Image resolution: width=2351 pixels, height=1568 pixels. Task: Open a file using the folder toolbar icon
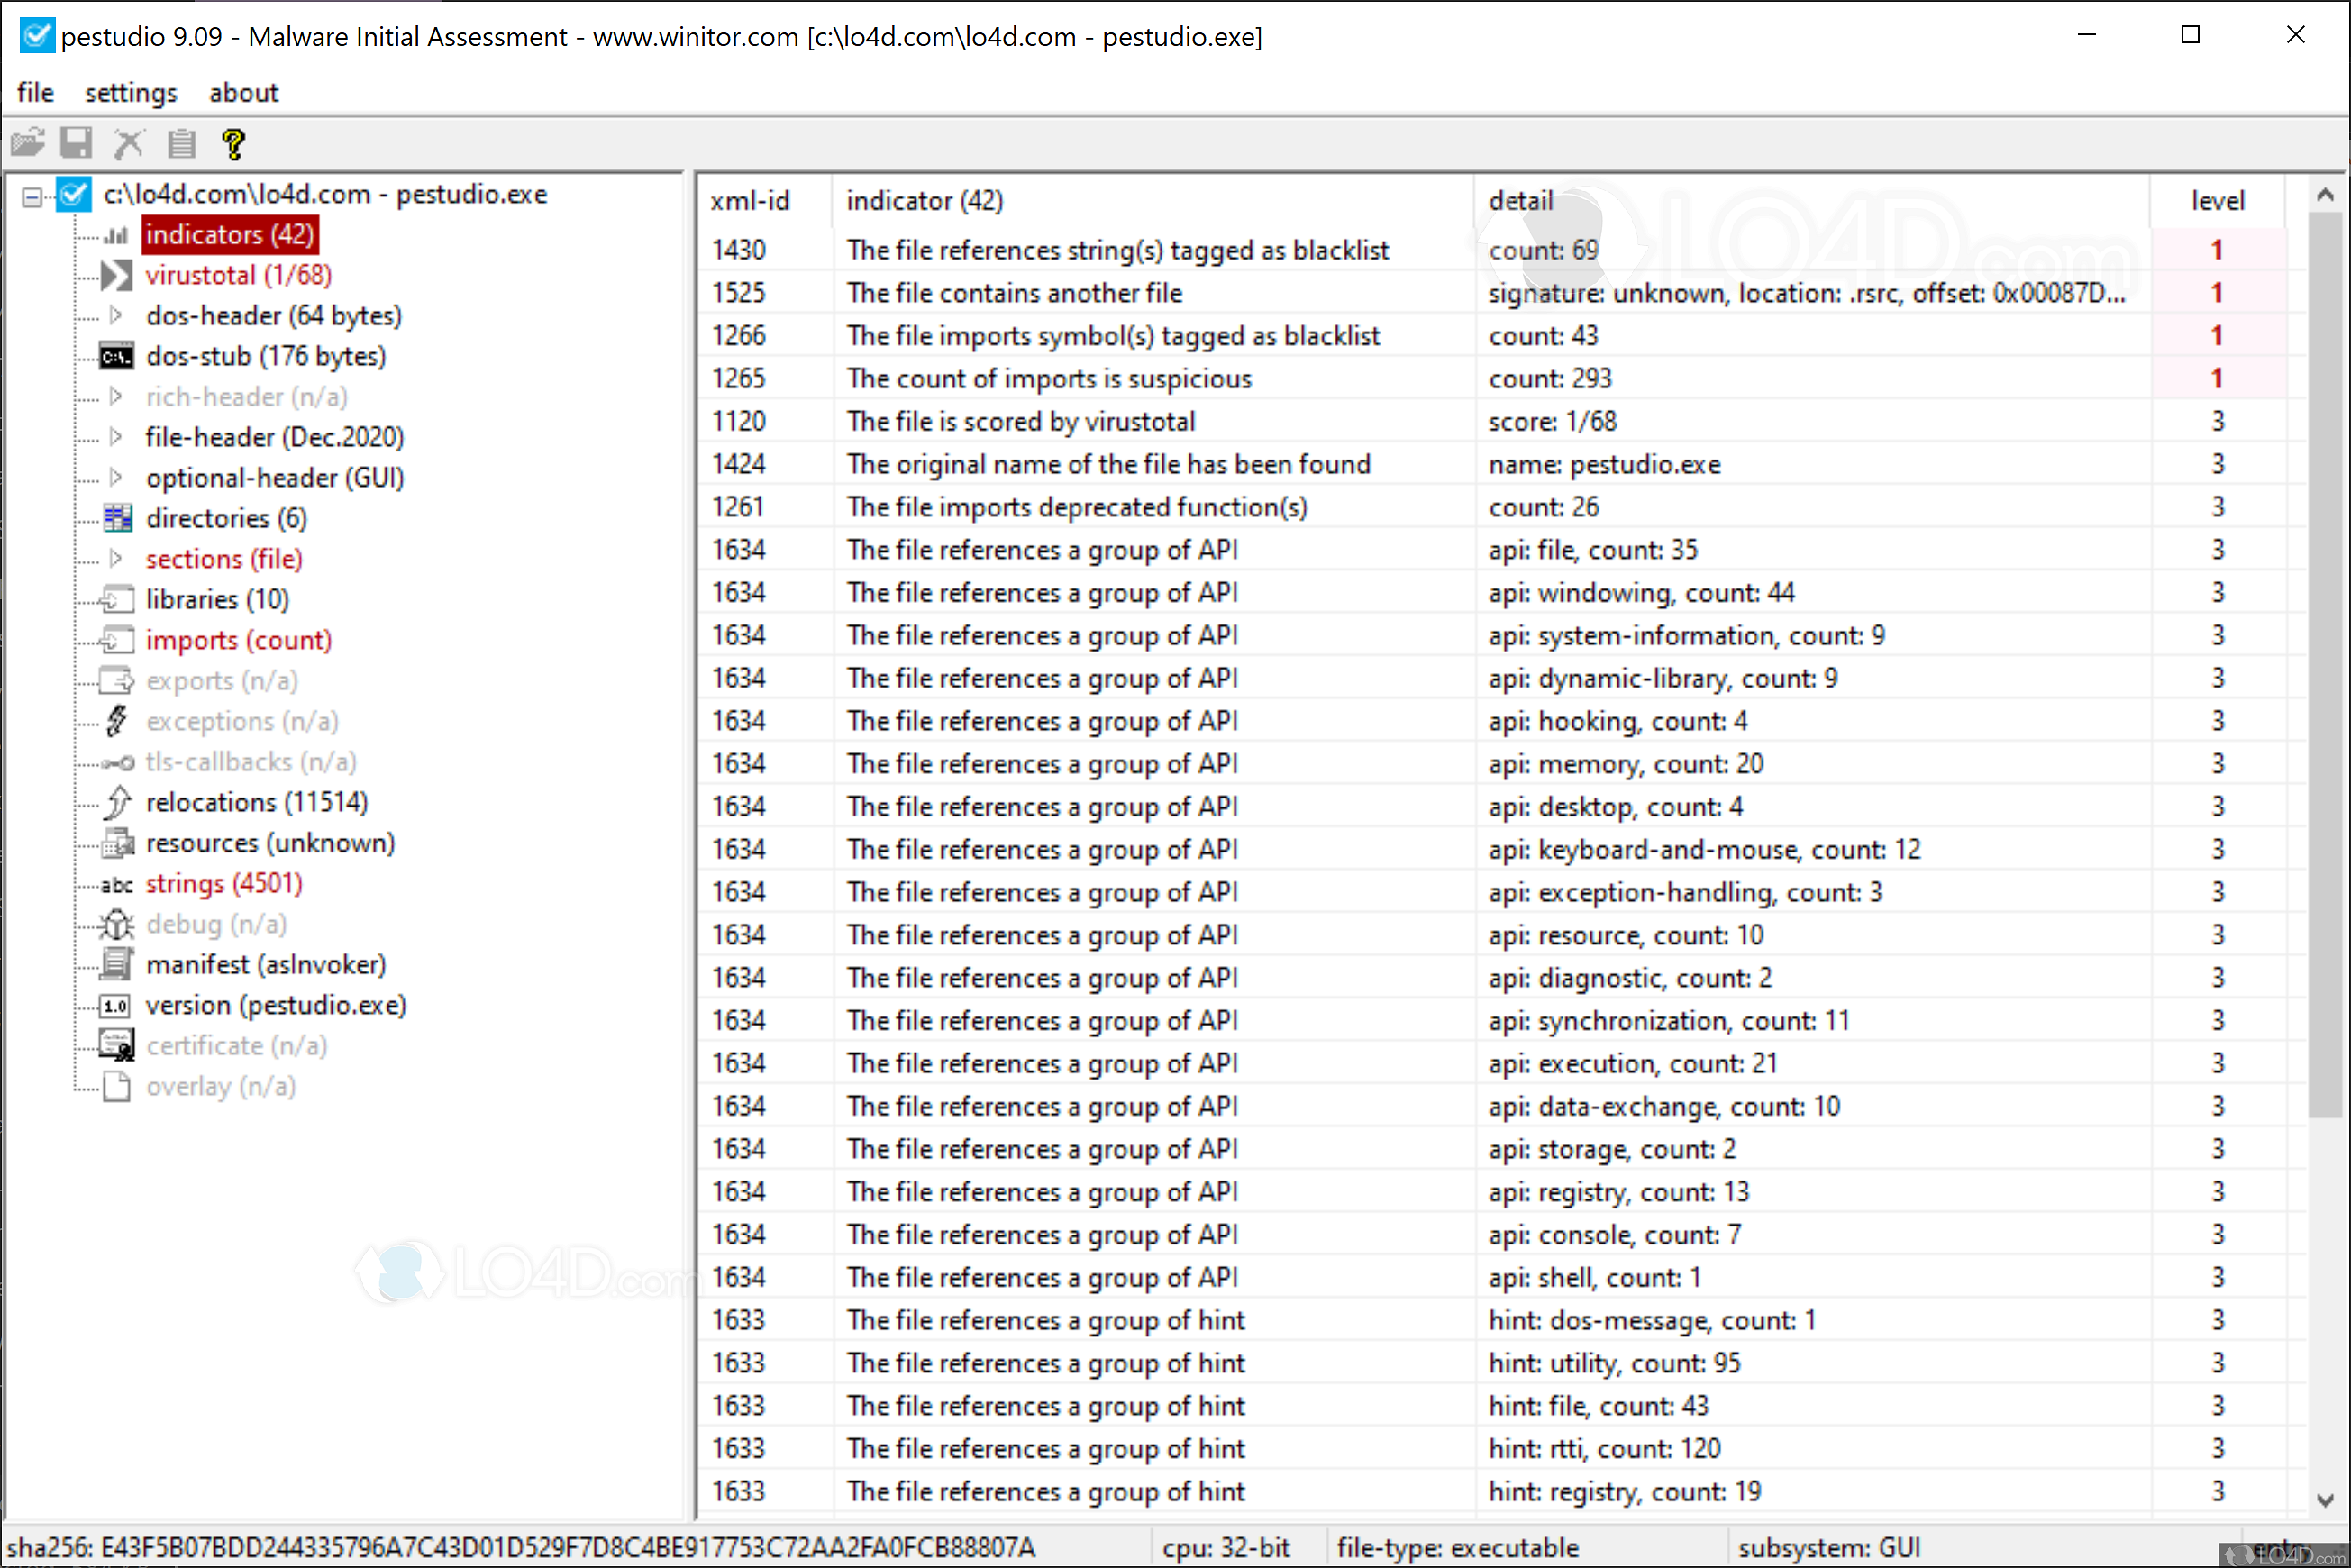[28, 142]
